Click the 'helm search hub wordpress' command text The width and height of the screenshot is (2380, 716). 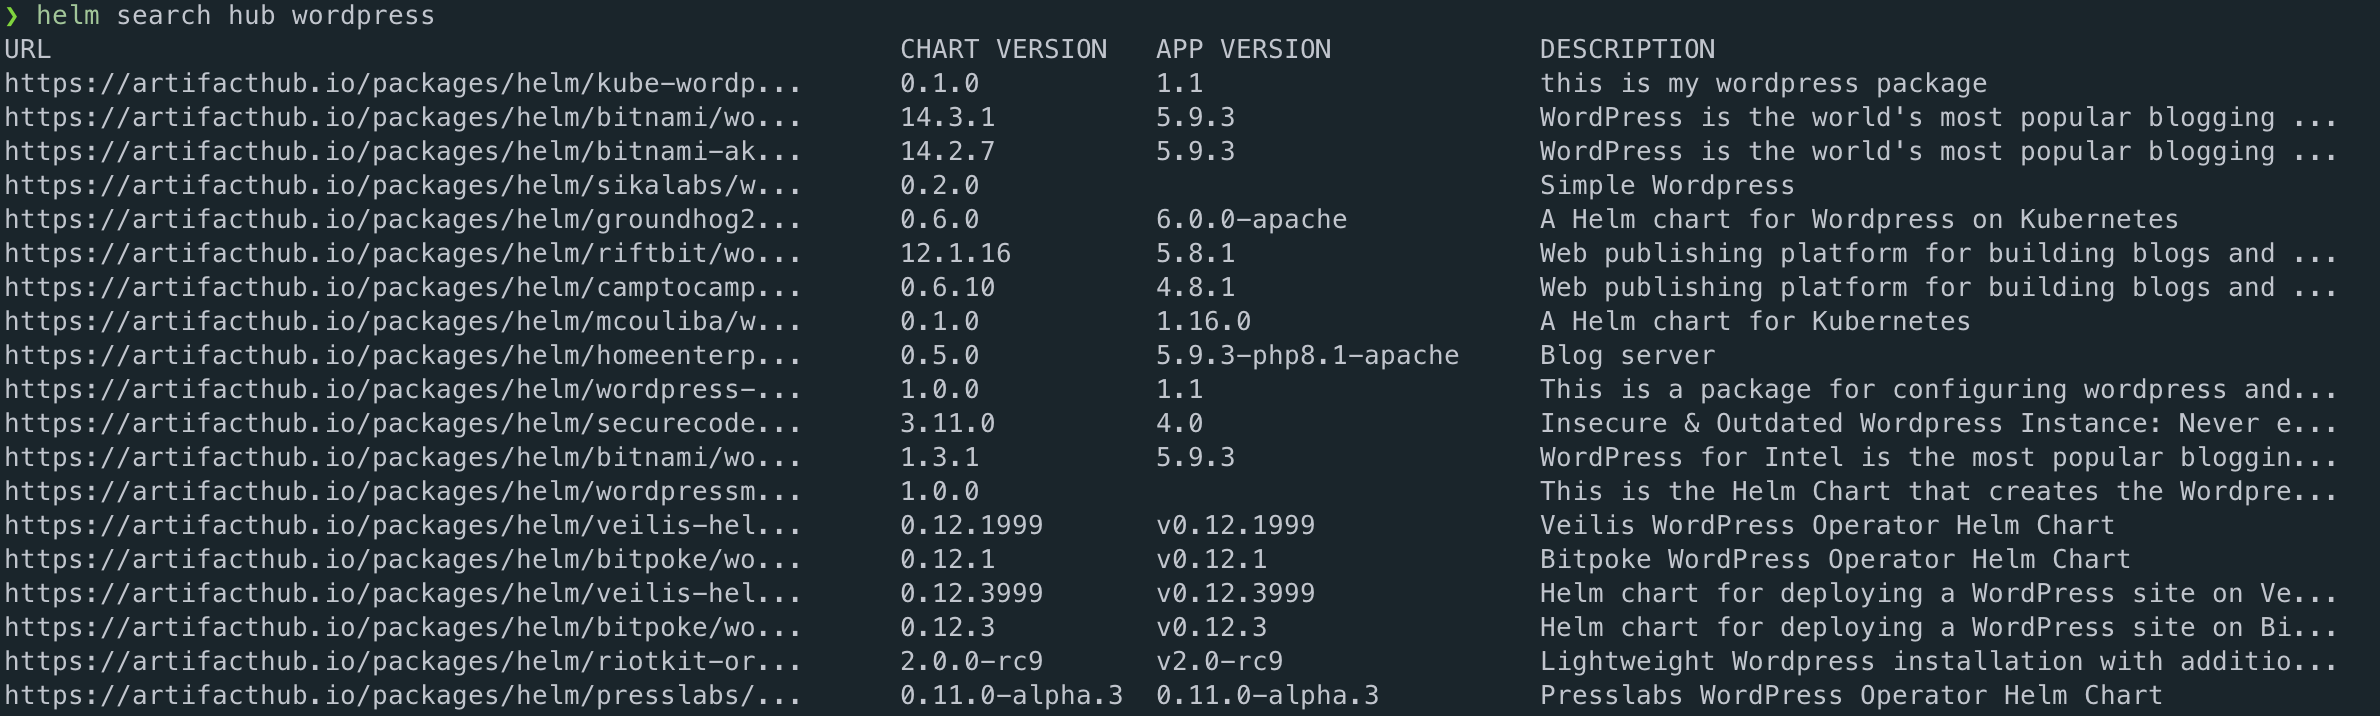236,16
